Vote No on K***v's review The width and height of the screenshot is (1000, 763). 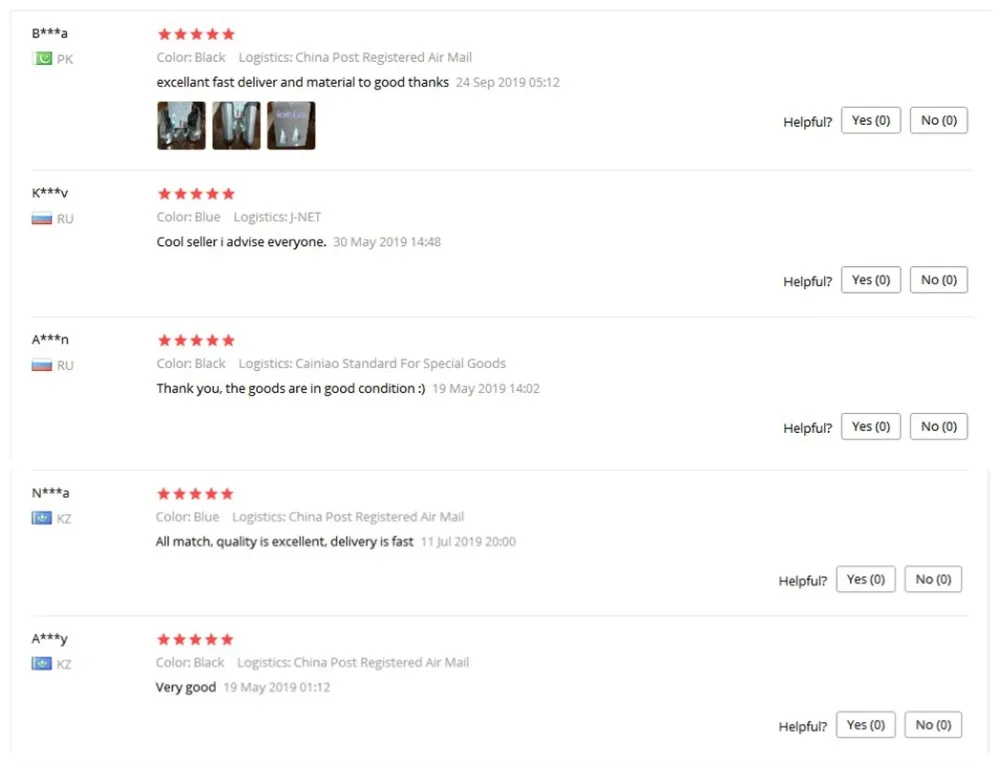point(939,280)
